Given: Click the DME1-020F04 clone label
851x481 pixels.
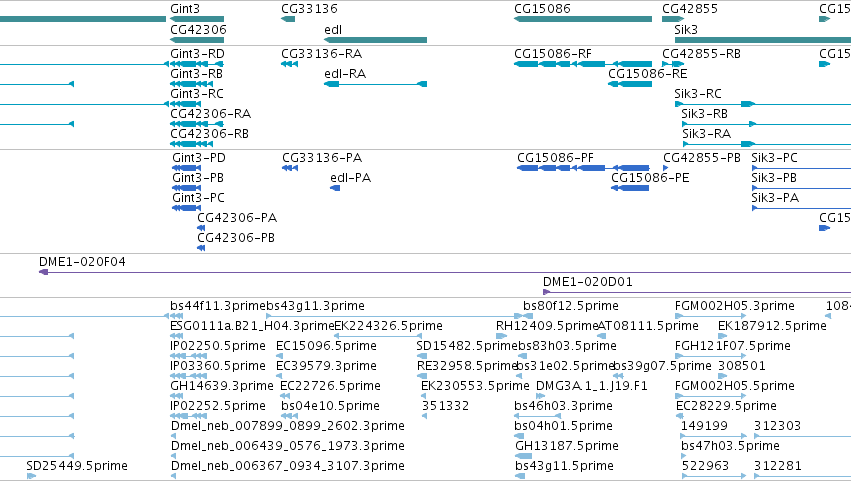Looking at the screenshot, I should (x=82, y=262).
